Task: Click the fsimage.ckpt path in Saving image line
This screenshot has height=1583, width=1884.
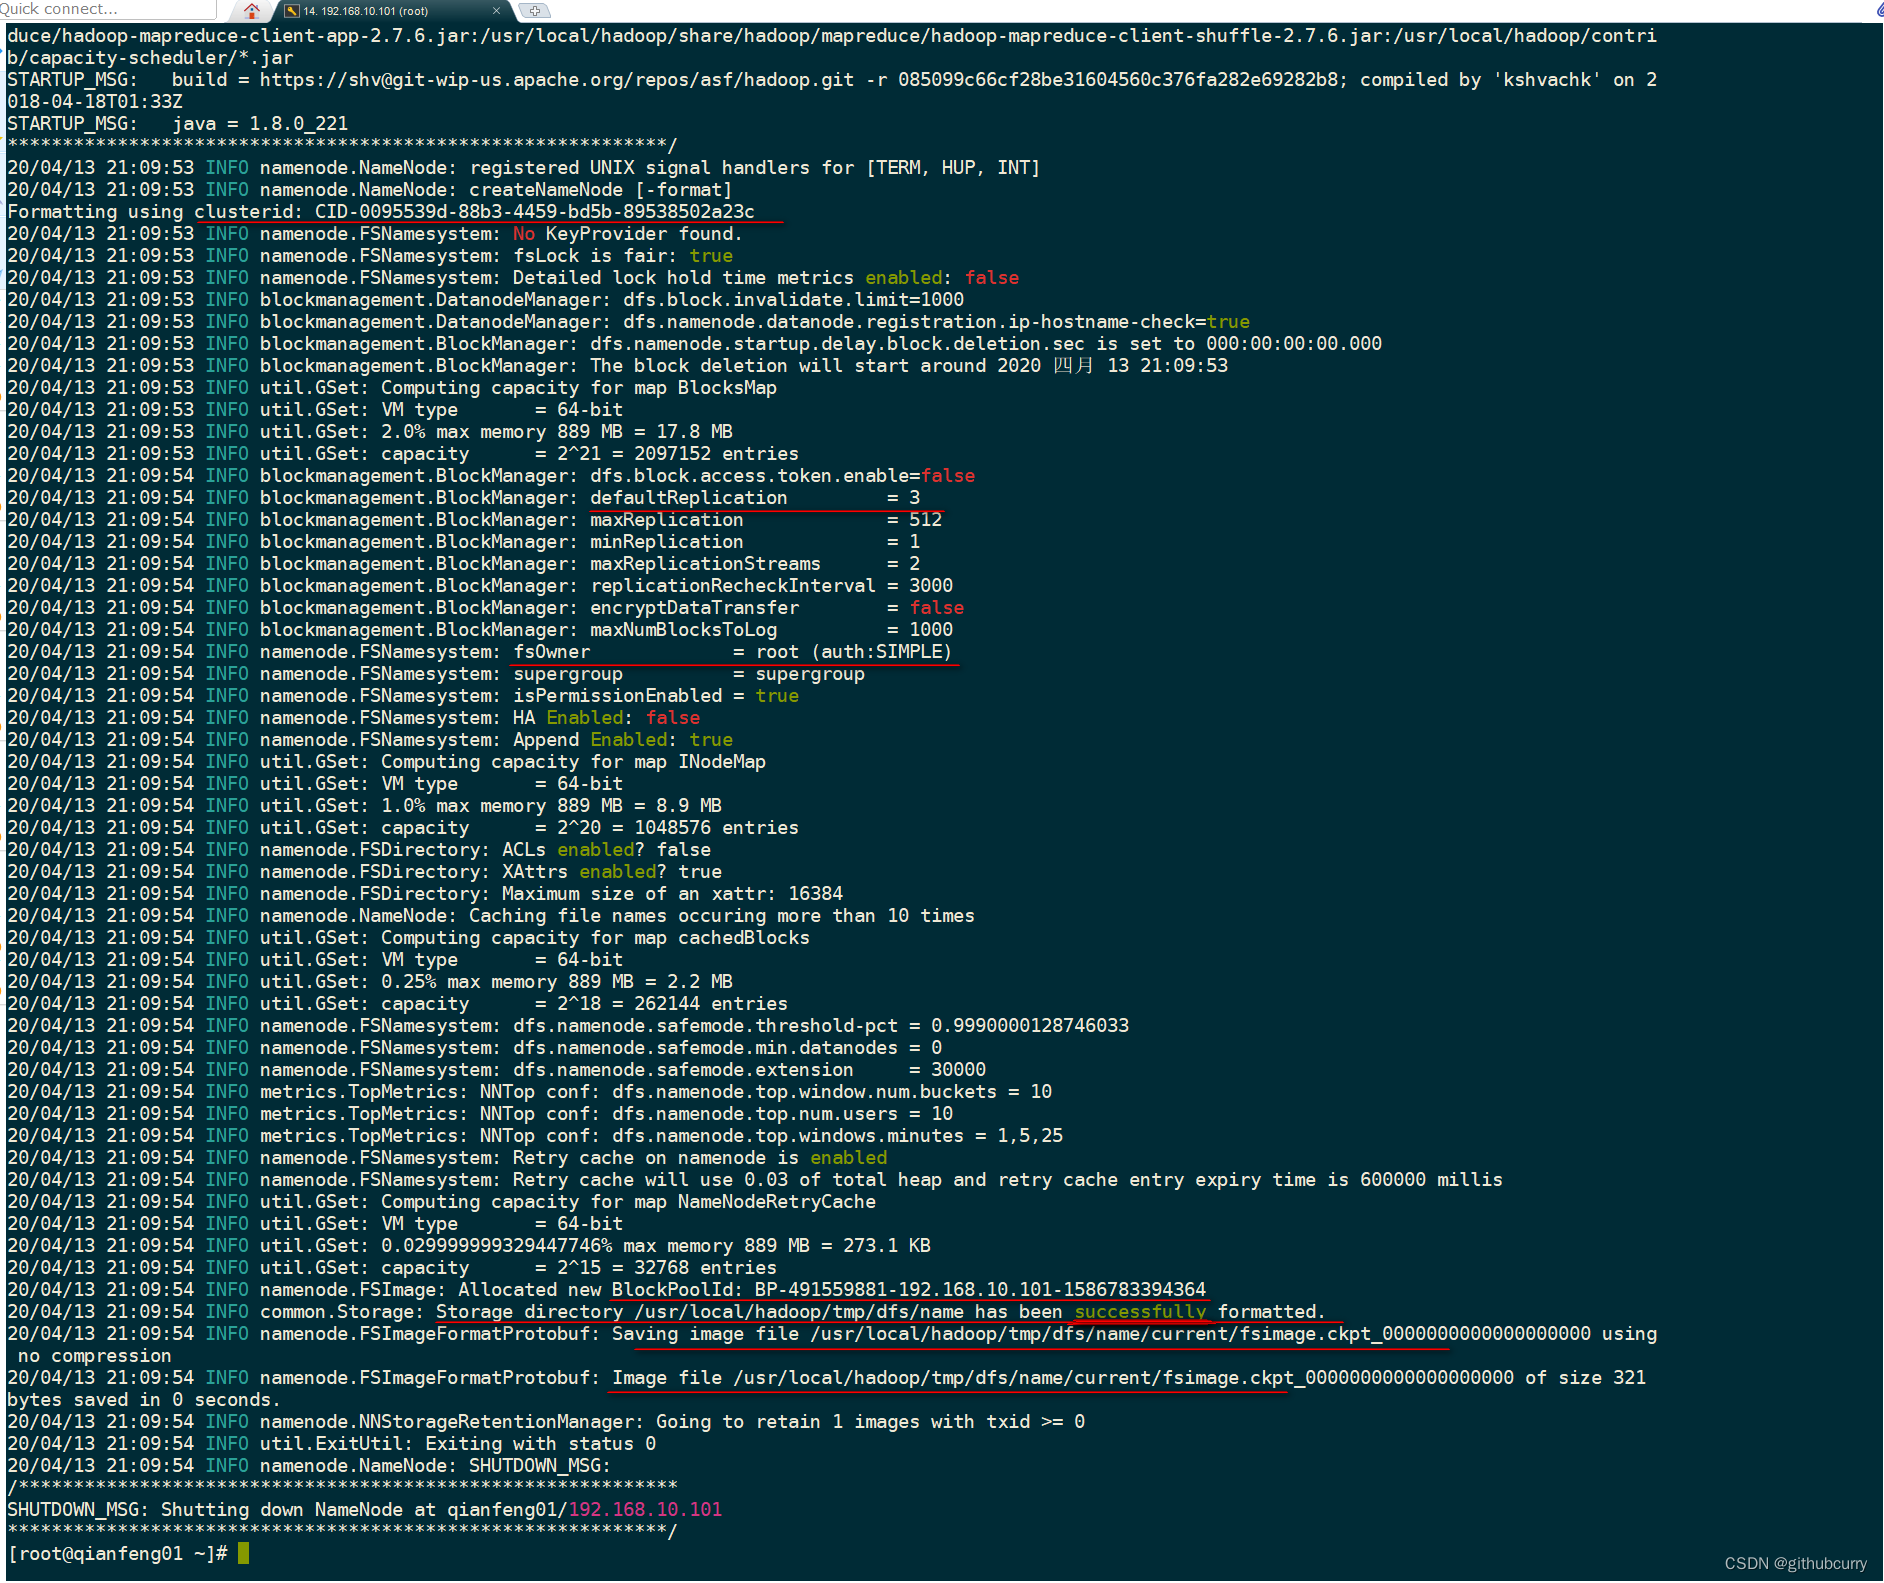Action: click(x=1200, y=1334)
